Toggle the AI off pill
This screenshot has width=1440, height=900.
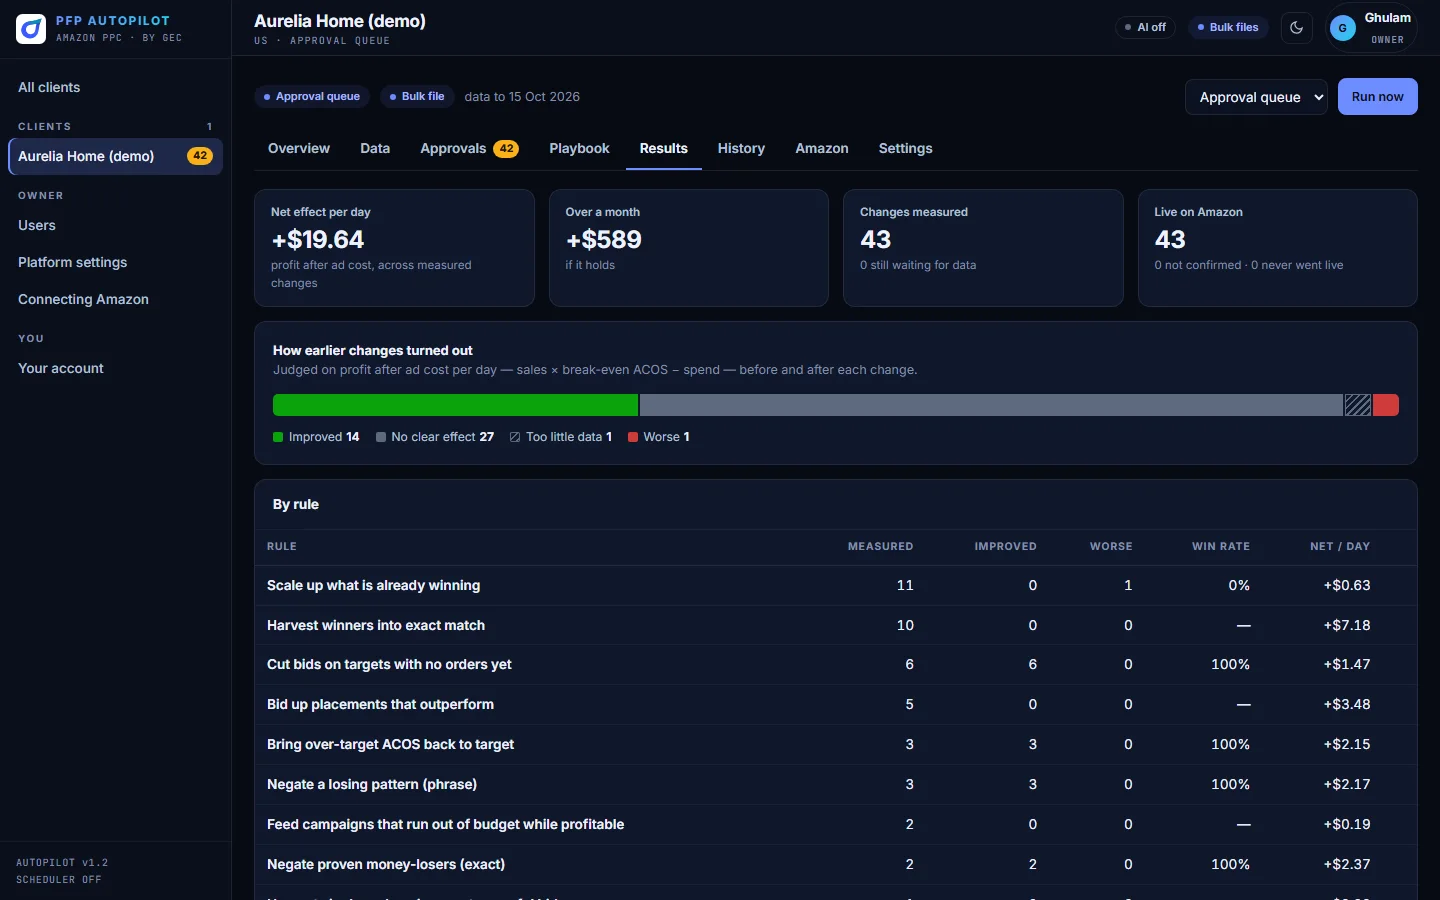tap(1145, 27)
